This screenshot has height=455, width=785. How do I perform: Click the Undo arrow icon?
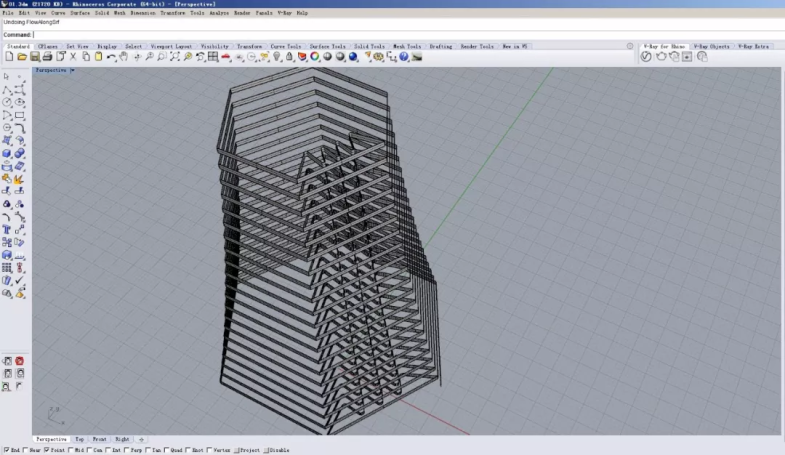click(x=111, y=57)
